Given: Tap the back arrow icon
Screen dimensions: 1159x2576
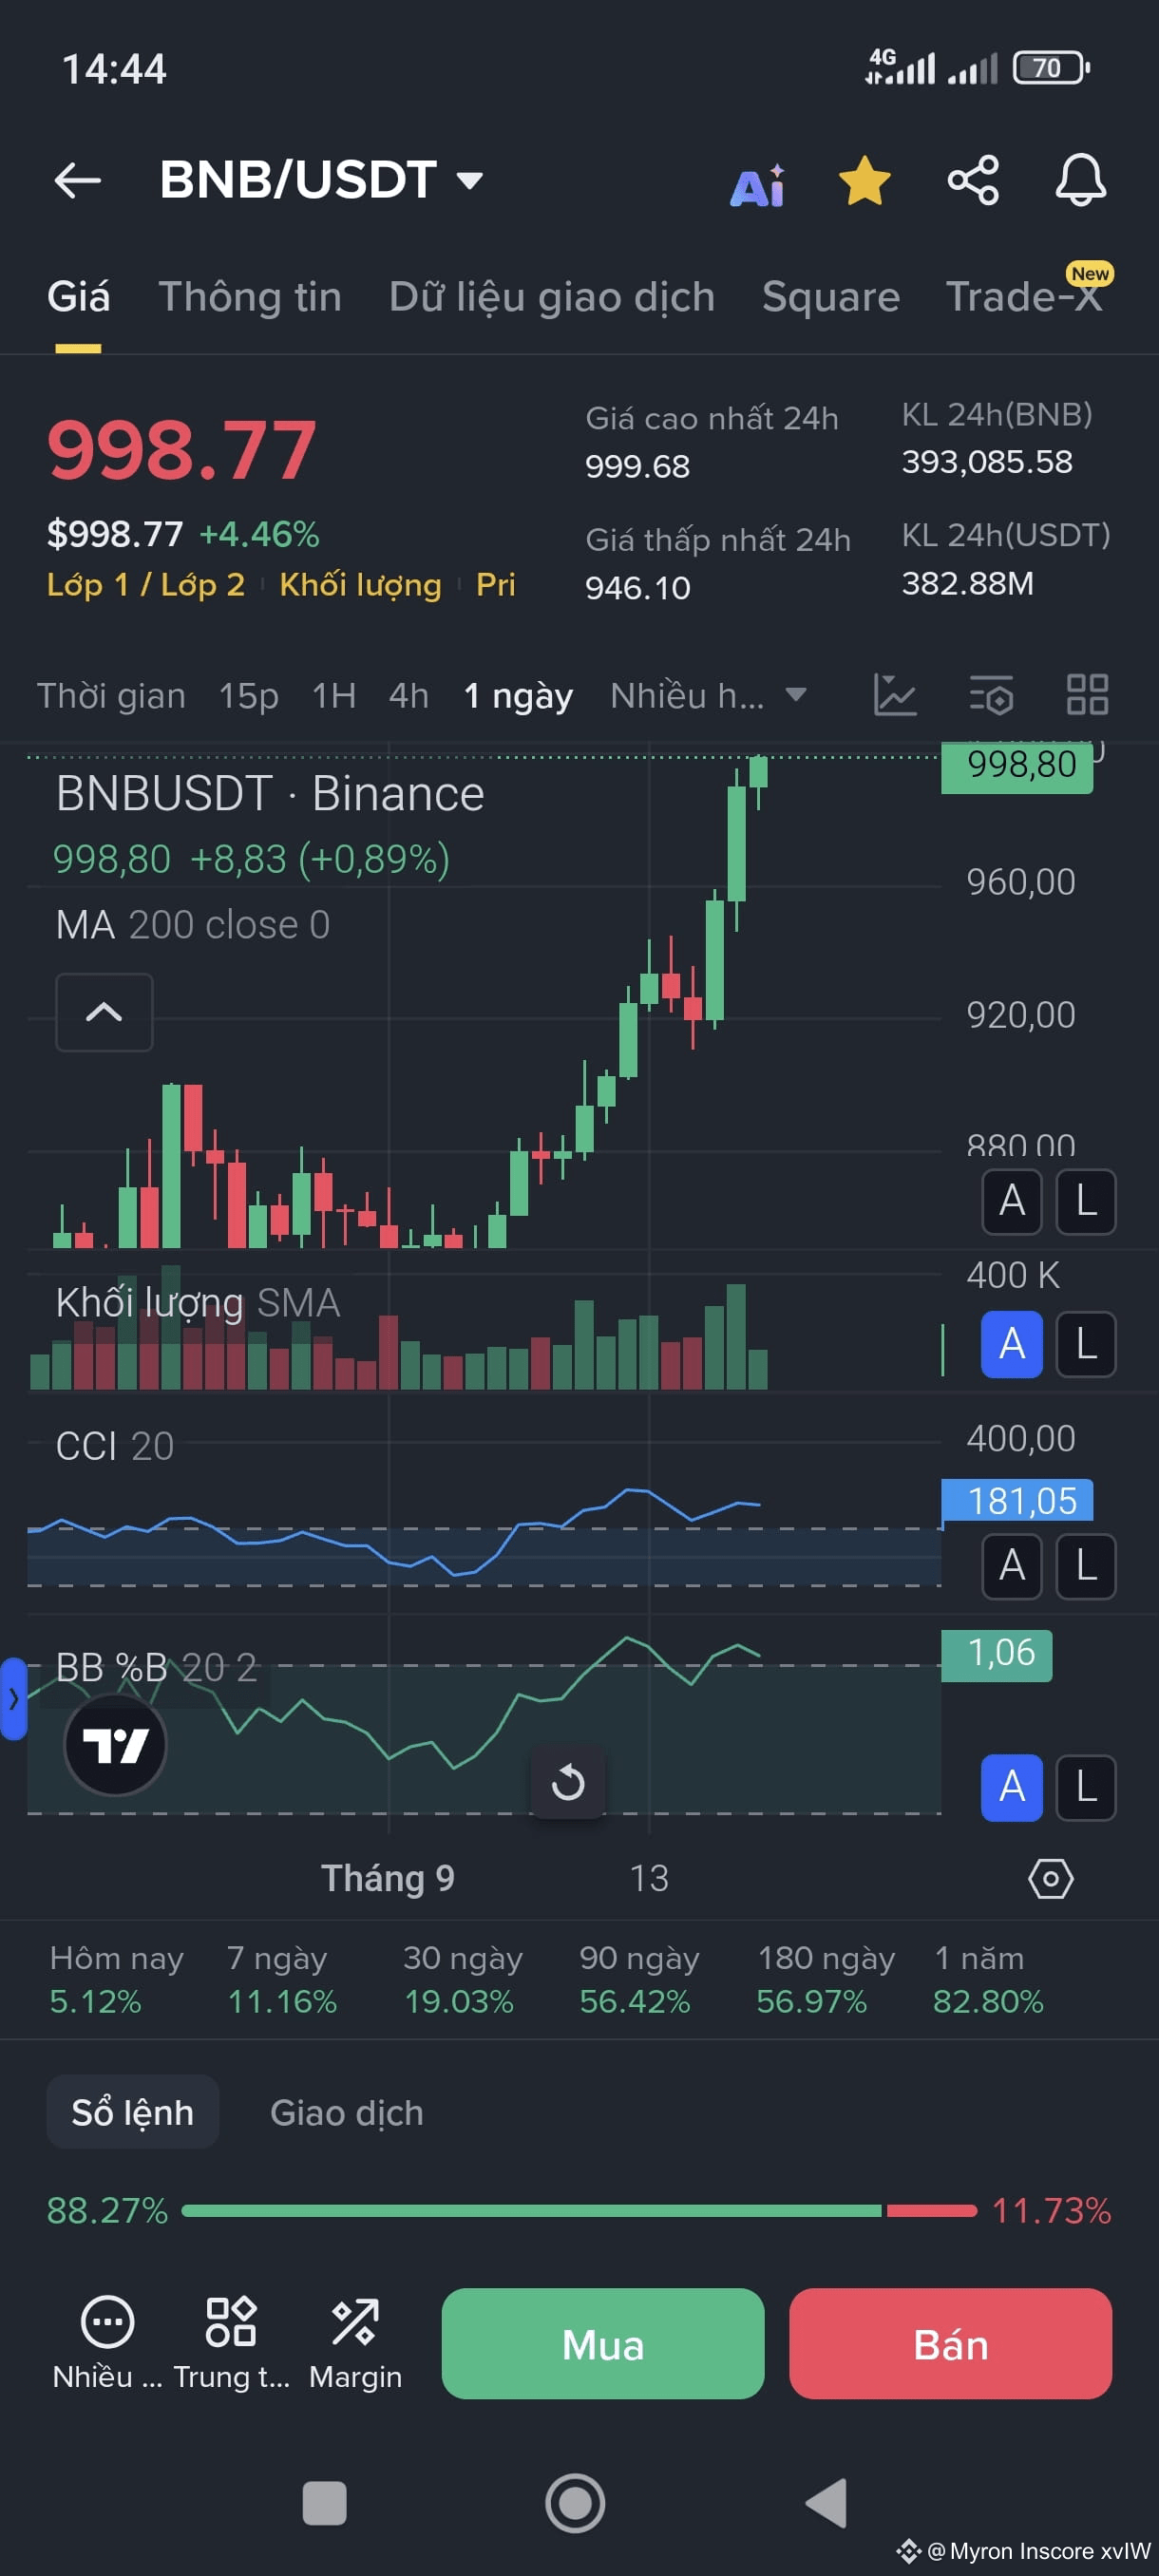Looking at the screenshot, I should [x=77, y=180].
